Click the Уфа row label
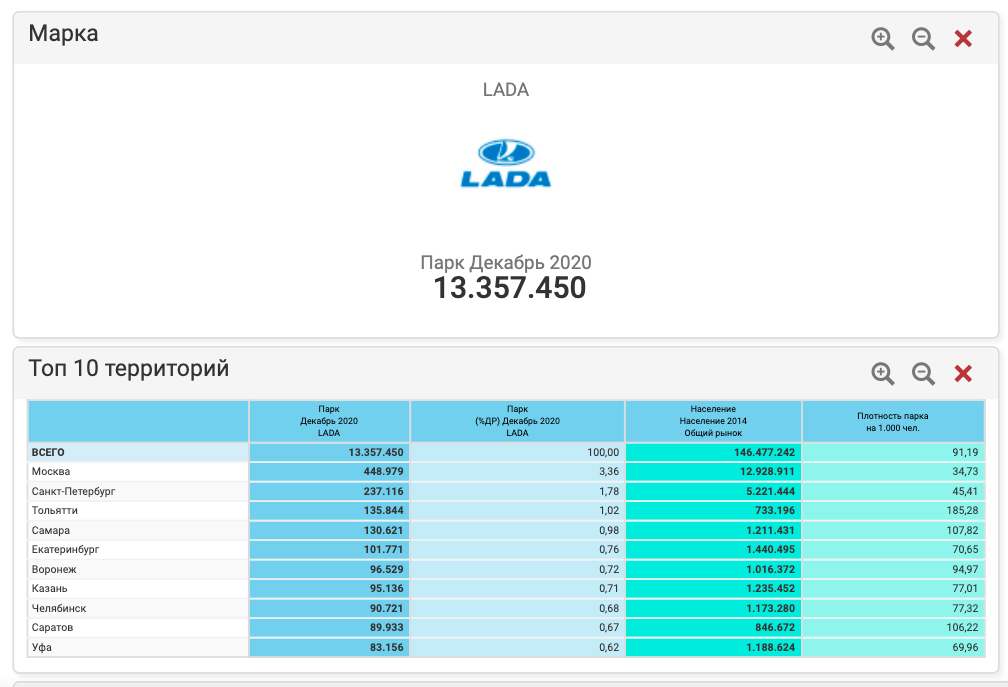This screenshot has width=1008, height=687. (x=42, y=647)
